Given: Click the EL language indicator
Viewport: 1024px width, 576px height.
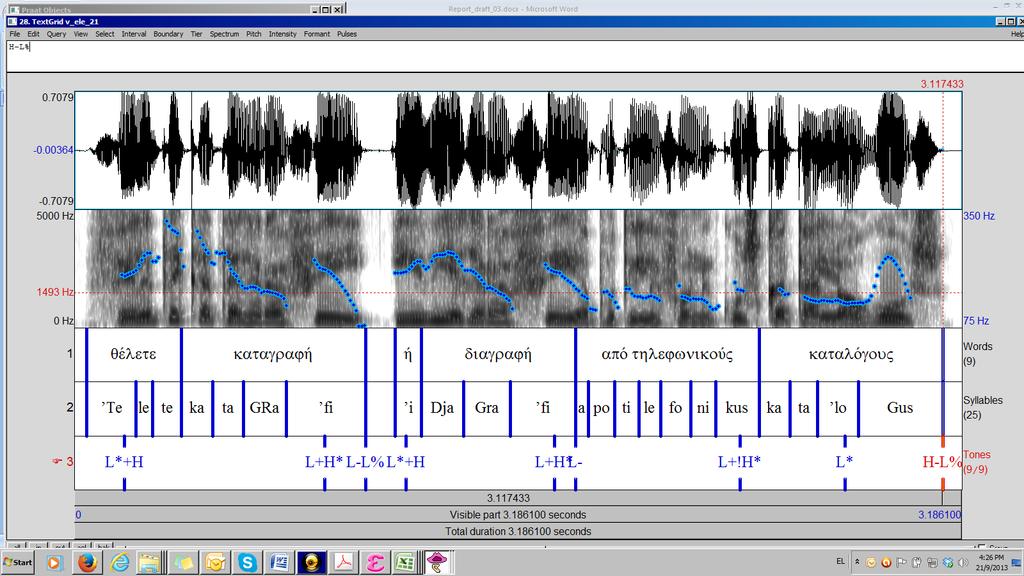Looking at the screenshot, I should (840, 562).
